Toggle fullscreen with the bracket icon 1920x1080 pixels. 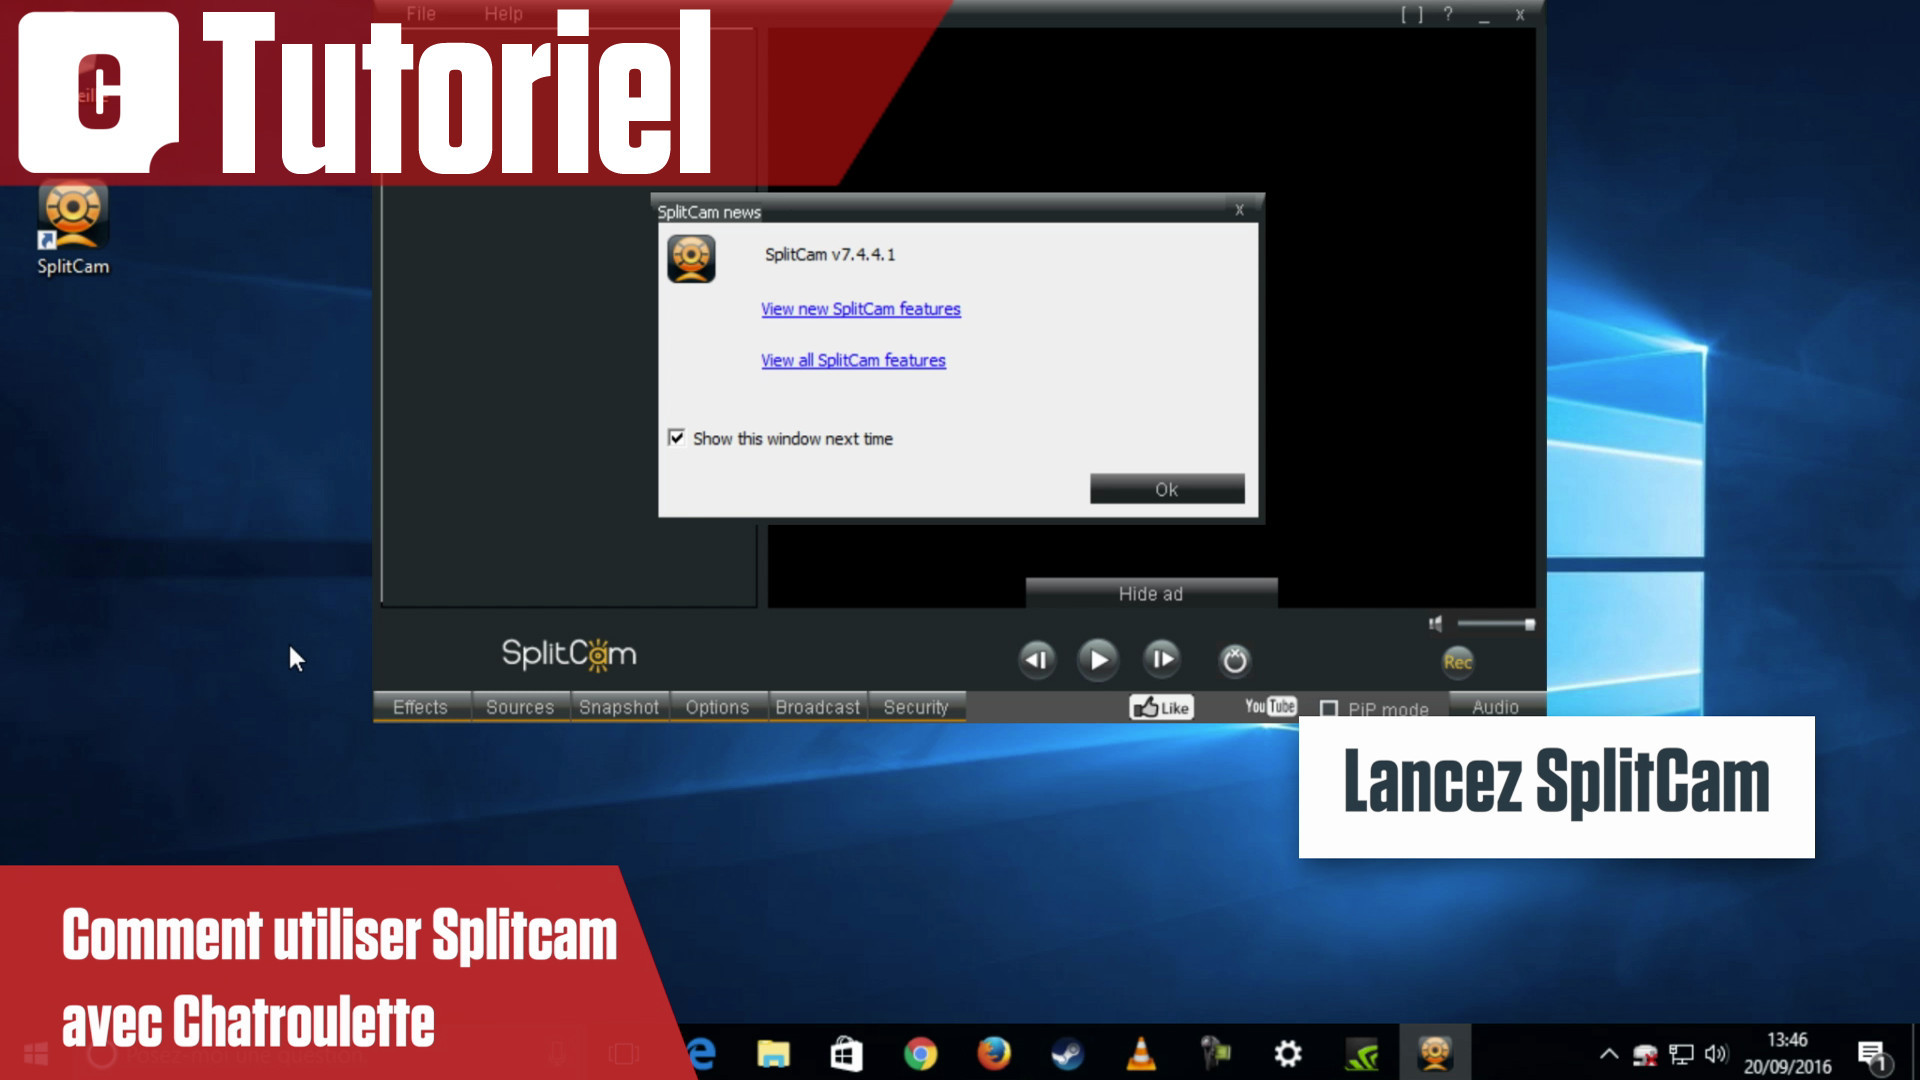pyautogui.click(x=1412, y=14)
